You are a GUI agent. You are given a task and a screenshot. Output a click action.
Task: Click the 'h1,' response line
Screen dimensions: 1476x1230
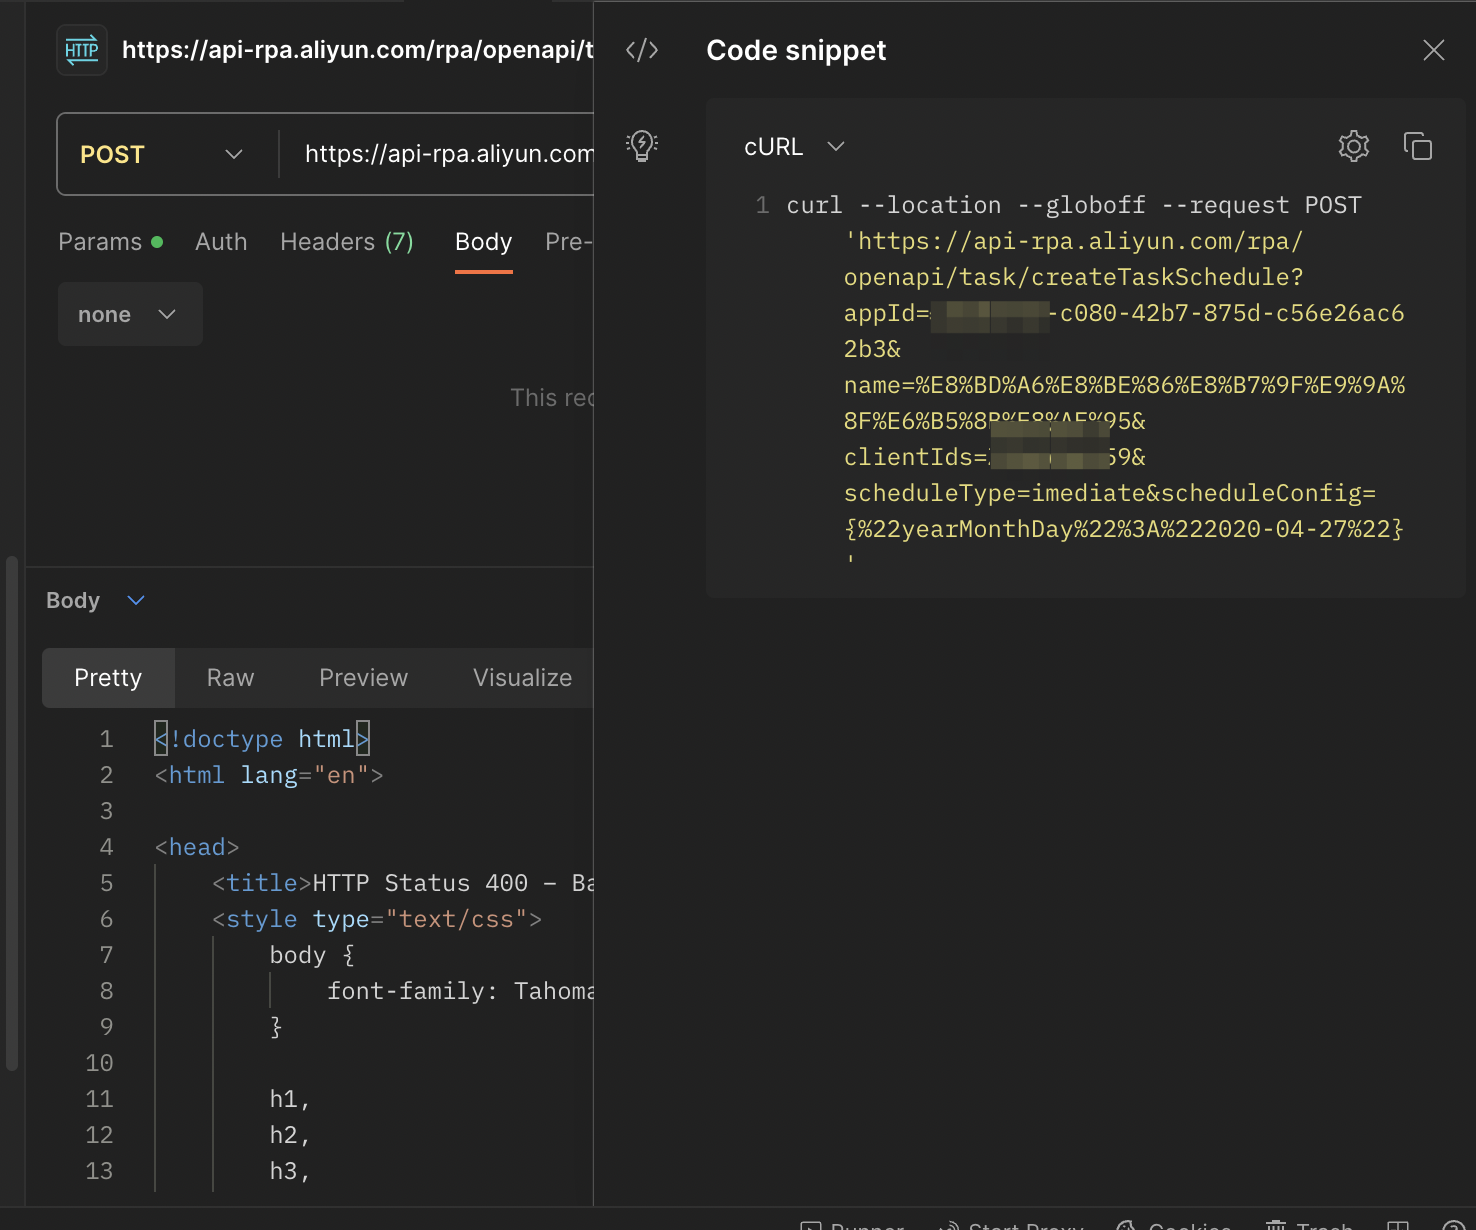pyautogui.click(x=290, y=1099)
